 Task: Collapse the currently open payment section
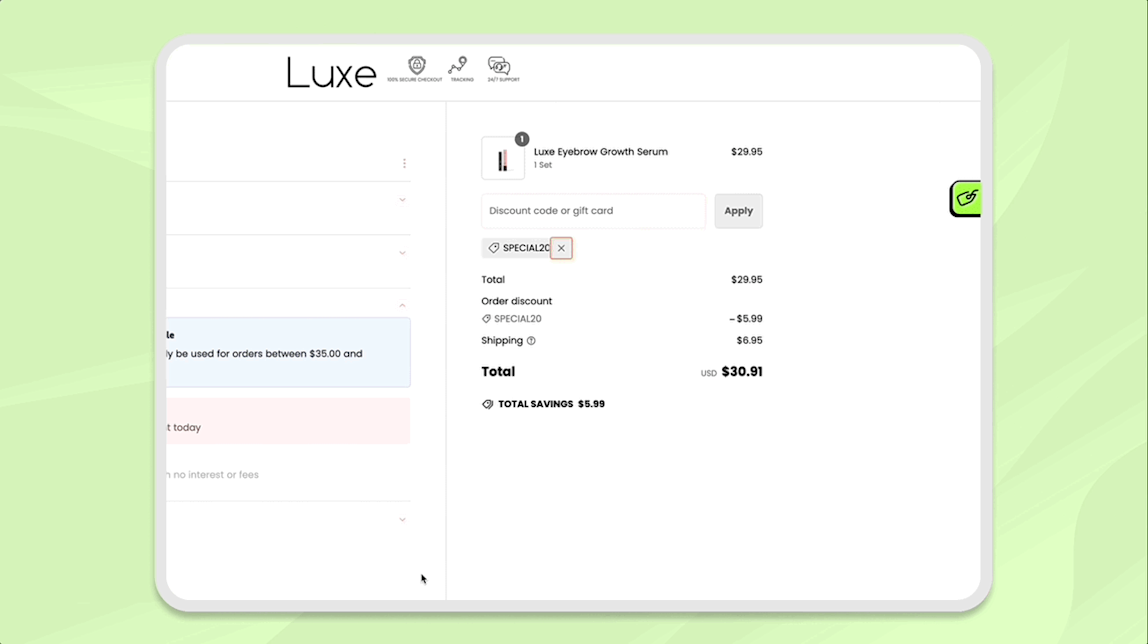[x=402, y=304]
